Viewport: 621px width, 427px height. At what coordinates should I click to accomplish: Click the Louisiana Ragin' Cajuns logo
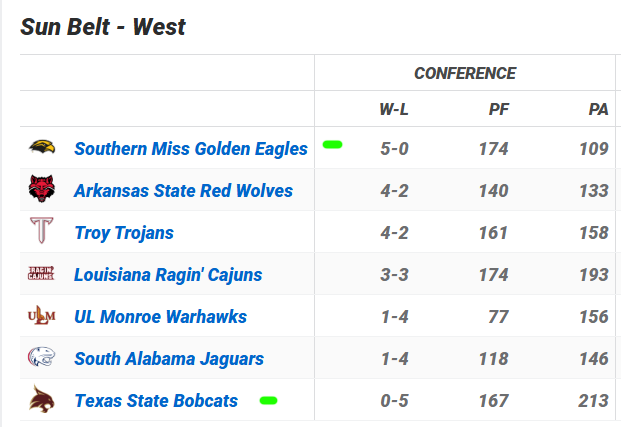(42, 274)
